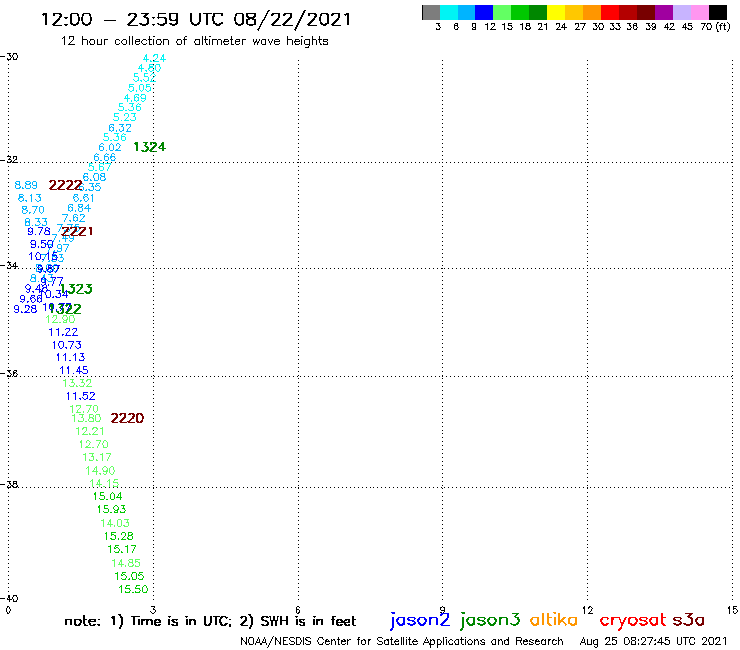Click the wave height value 8.89
This screenshot has height=650, width=740.
point(26,185)
